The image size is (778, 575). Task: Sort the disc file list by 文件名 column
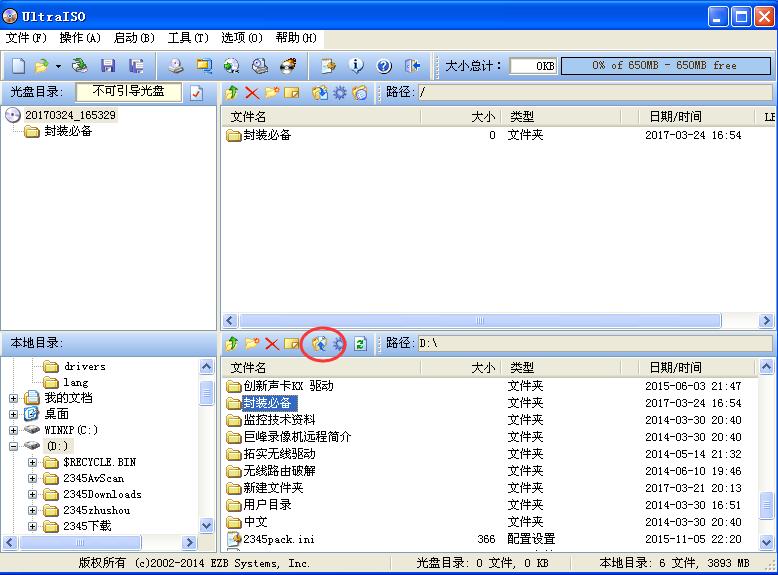[x=321, y=117]
